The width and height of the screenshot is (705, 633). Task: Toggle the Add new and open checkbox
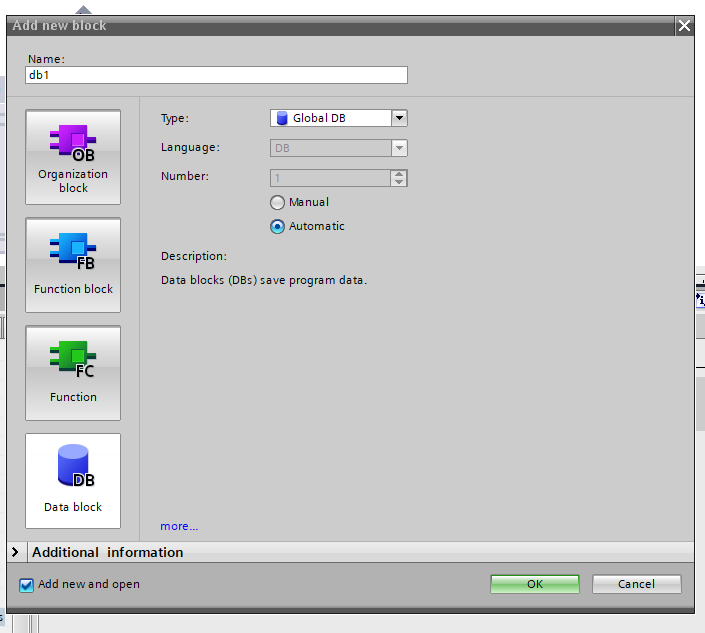pyautogui.click(x=26, y=585)
